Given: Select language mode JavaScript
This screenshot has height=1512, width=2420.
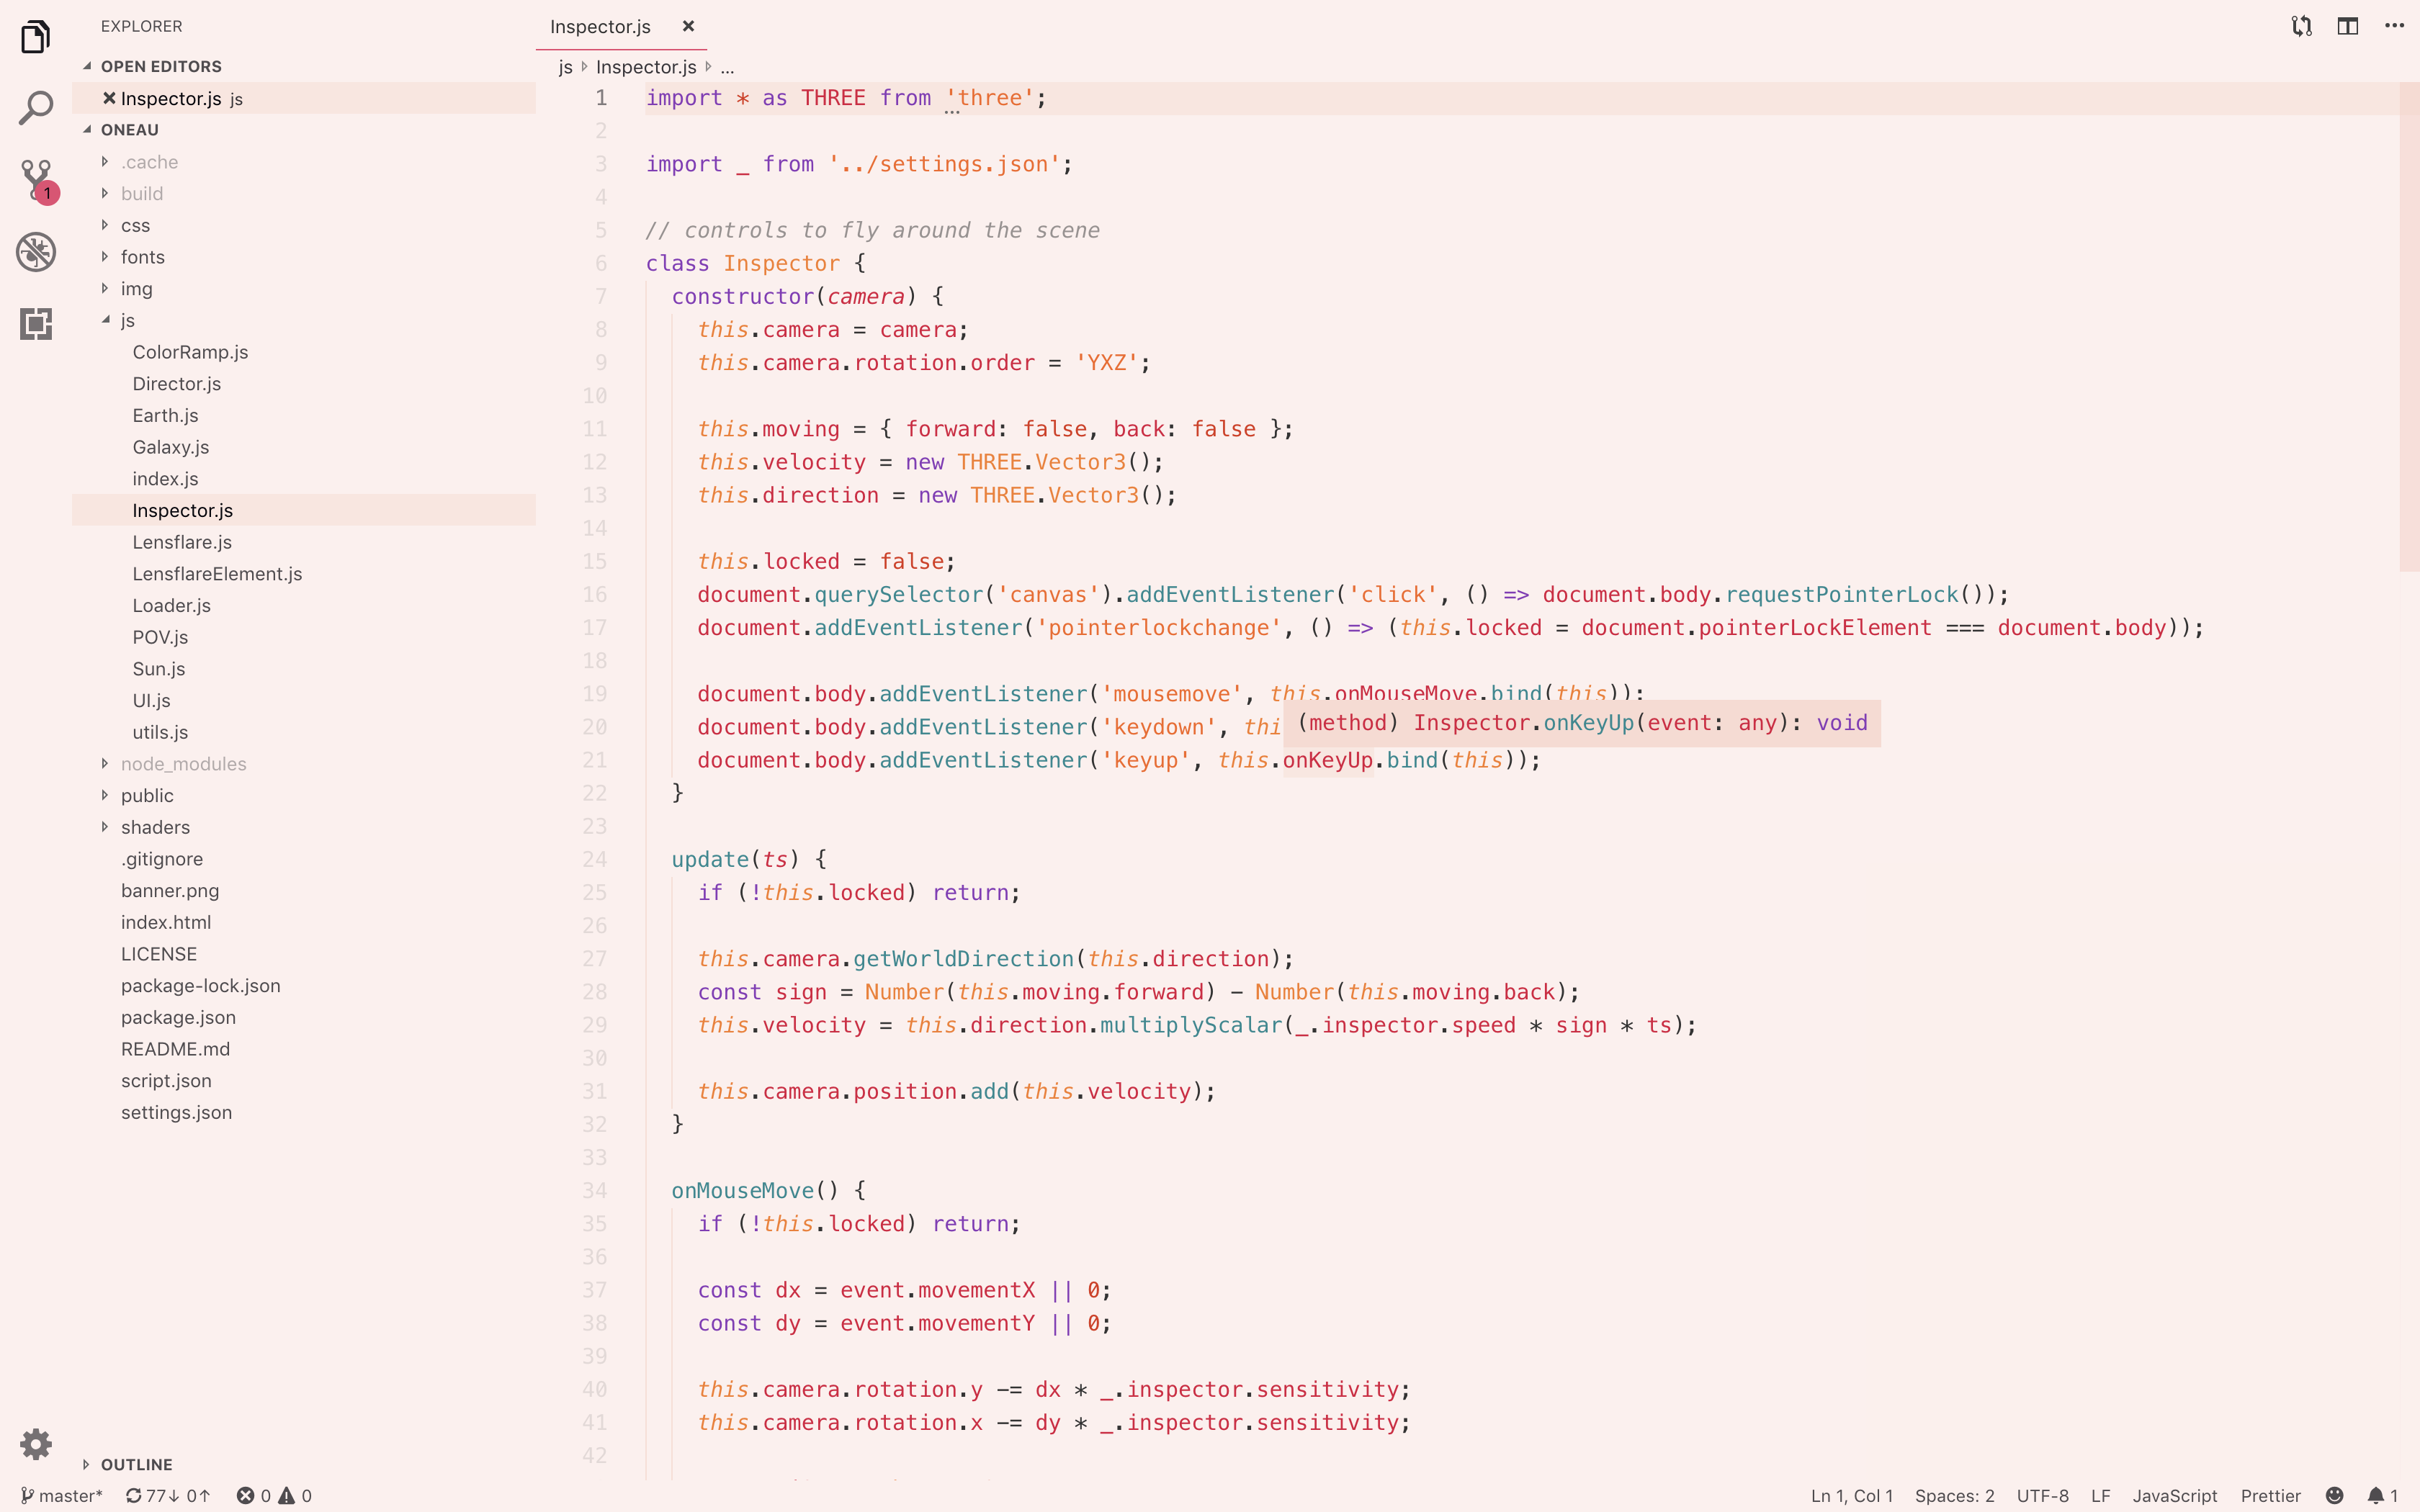Looking at the screenshot, I should pos(2174,1496).
